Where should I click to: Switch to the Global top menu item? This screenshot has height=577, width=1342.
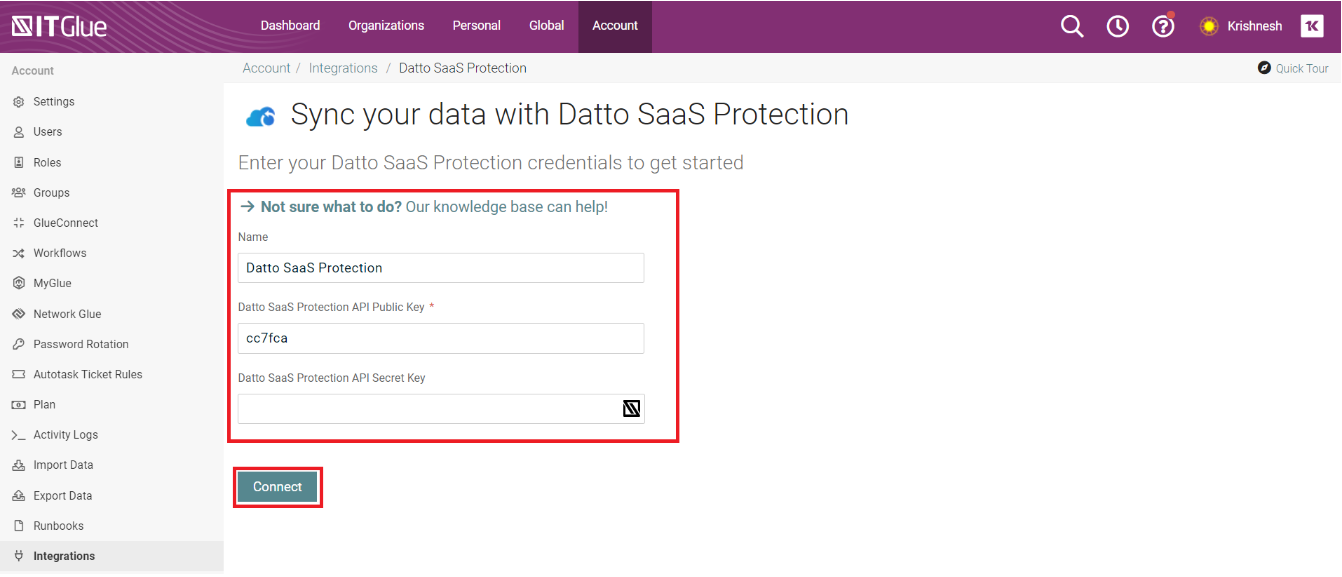click(x=546, y=26)
